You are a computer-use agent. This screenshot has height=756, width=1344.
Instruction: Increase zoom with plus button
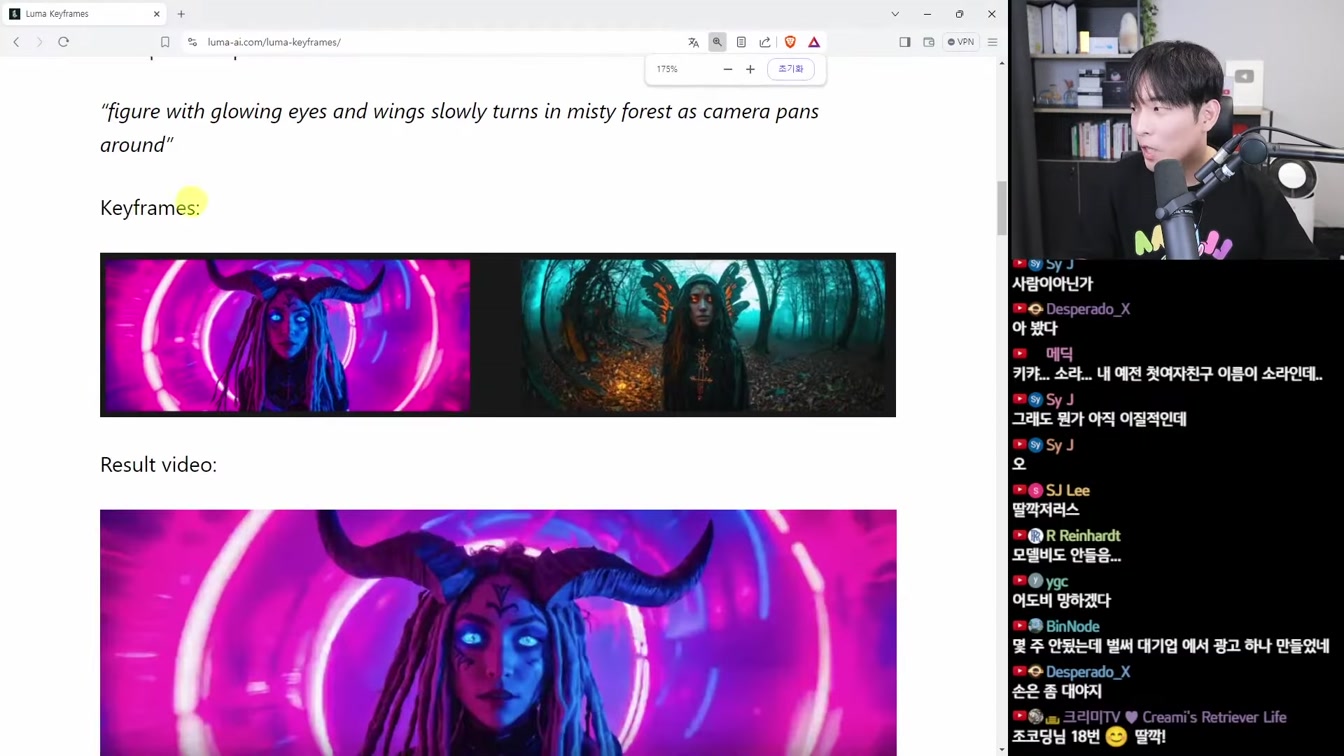[750, 69]
